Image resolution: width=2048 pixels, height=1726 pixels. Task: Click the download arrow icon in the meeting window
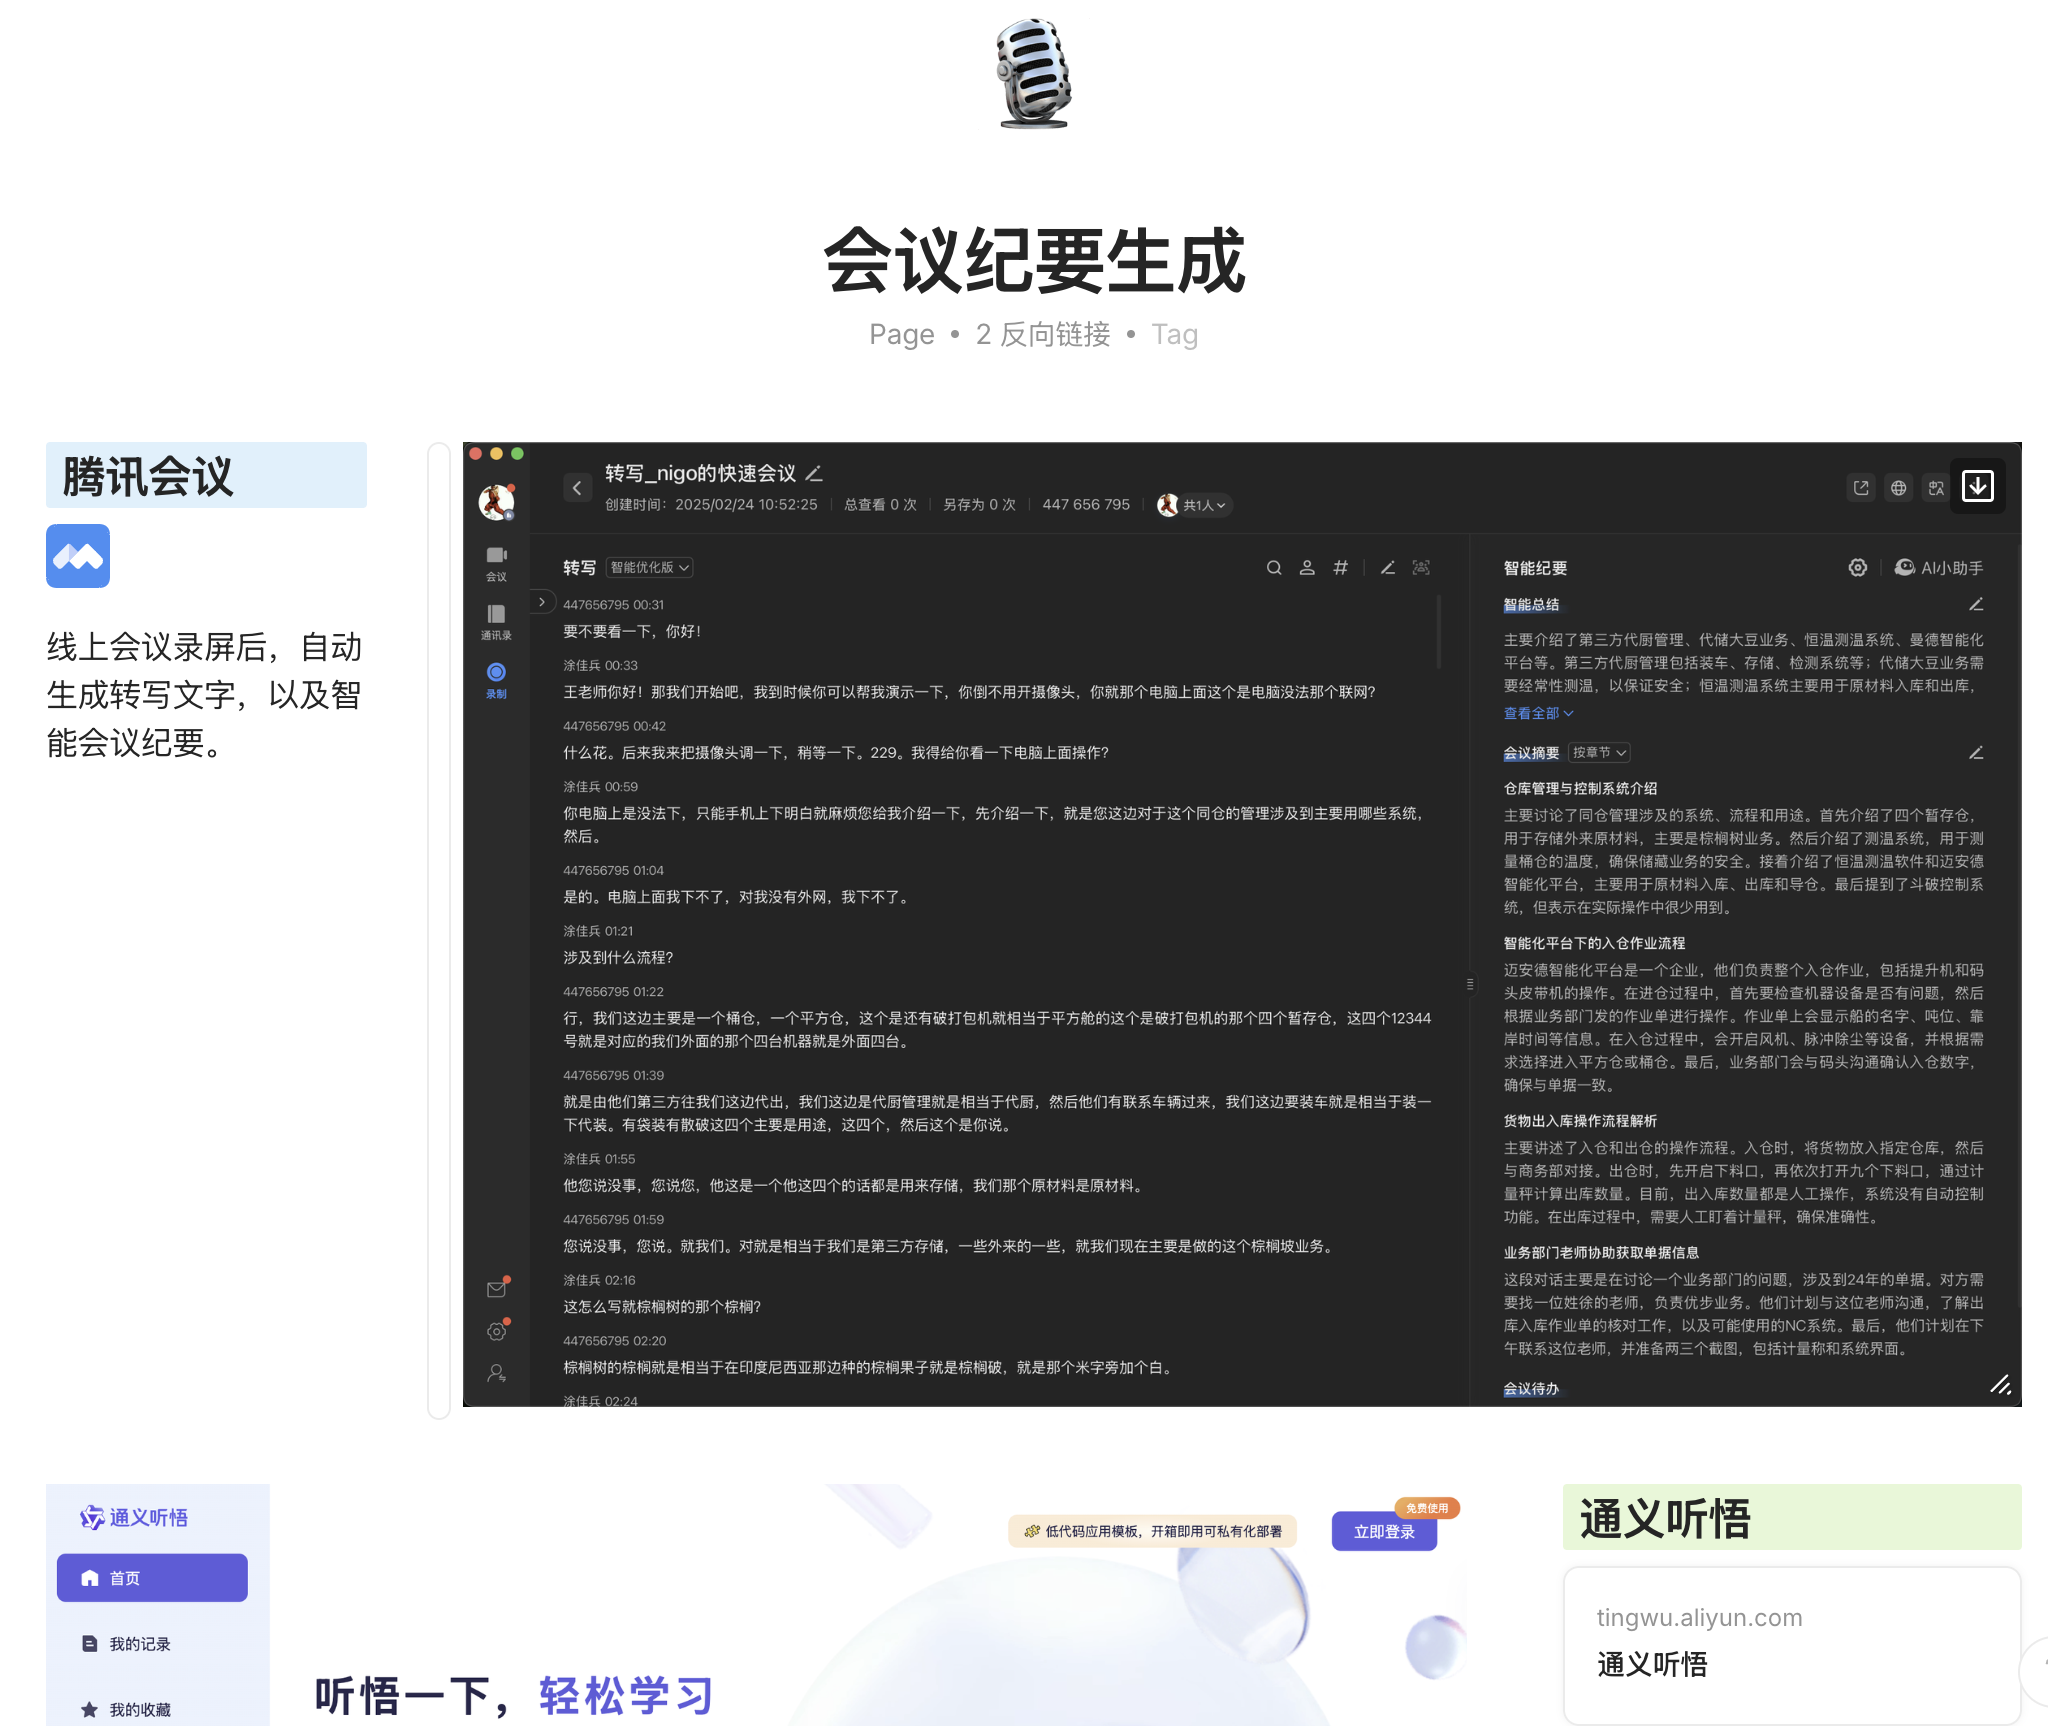pos(1978,487)
